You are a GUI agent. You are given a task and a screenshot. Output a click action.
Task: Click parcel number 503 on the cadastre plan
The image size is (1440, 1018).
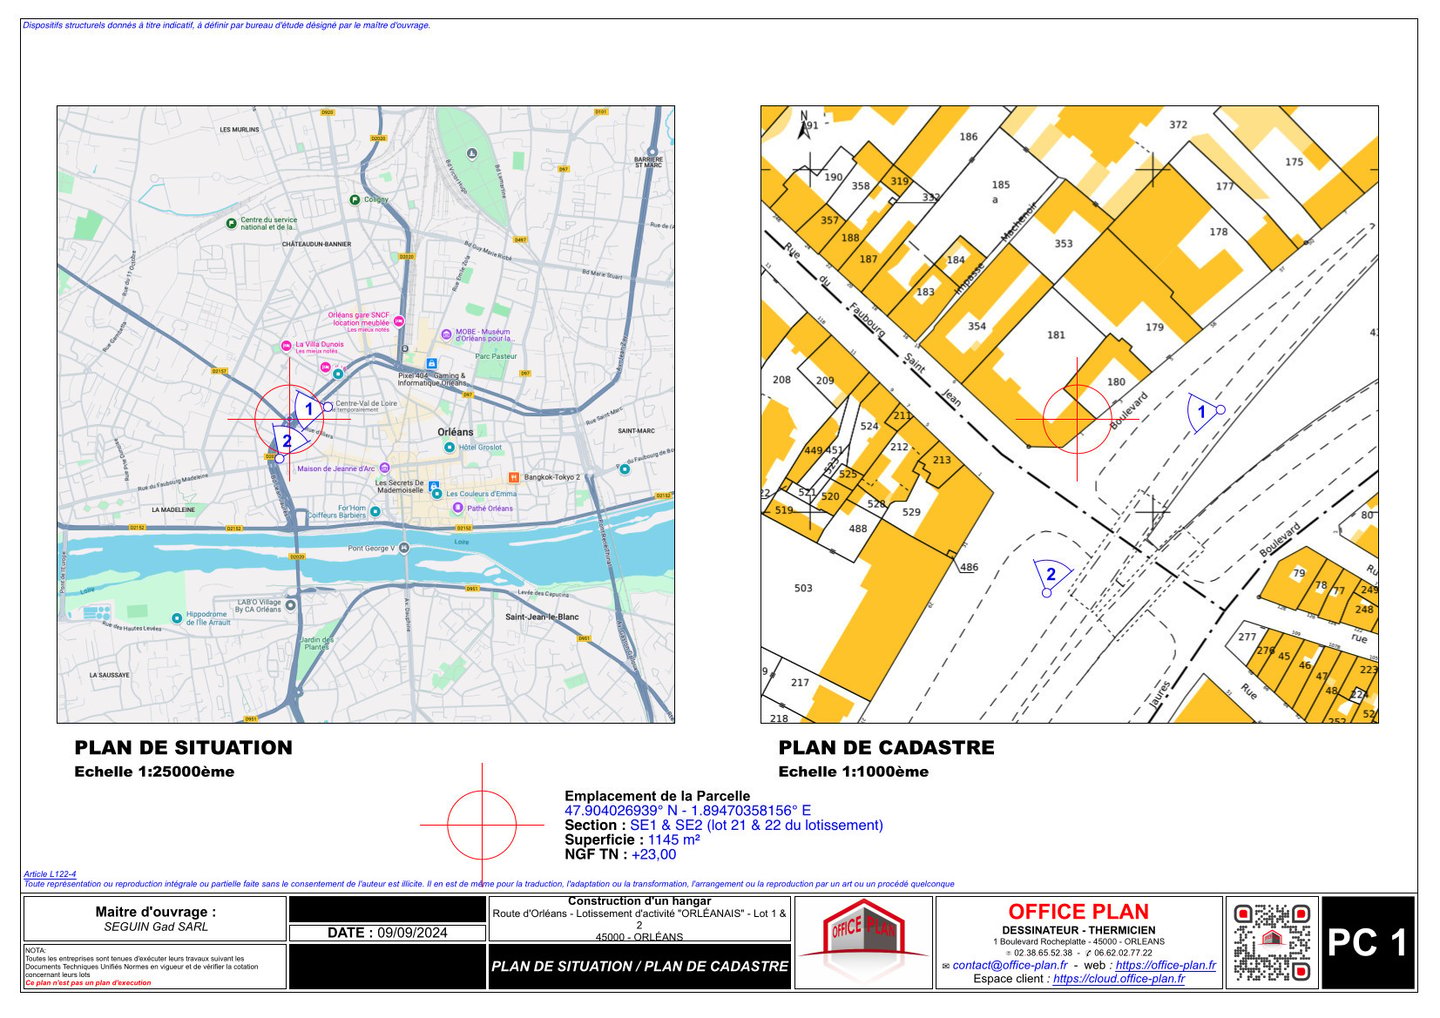803,588
